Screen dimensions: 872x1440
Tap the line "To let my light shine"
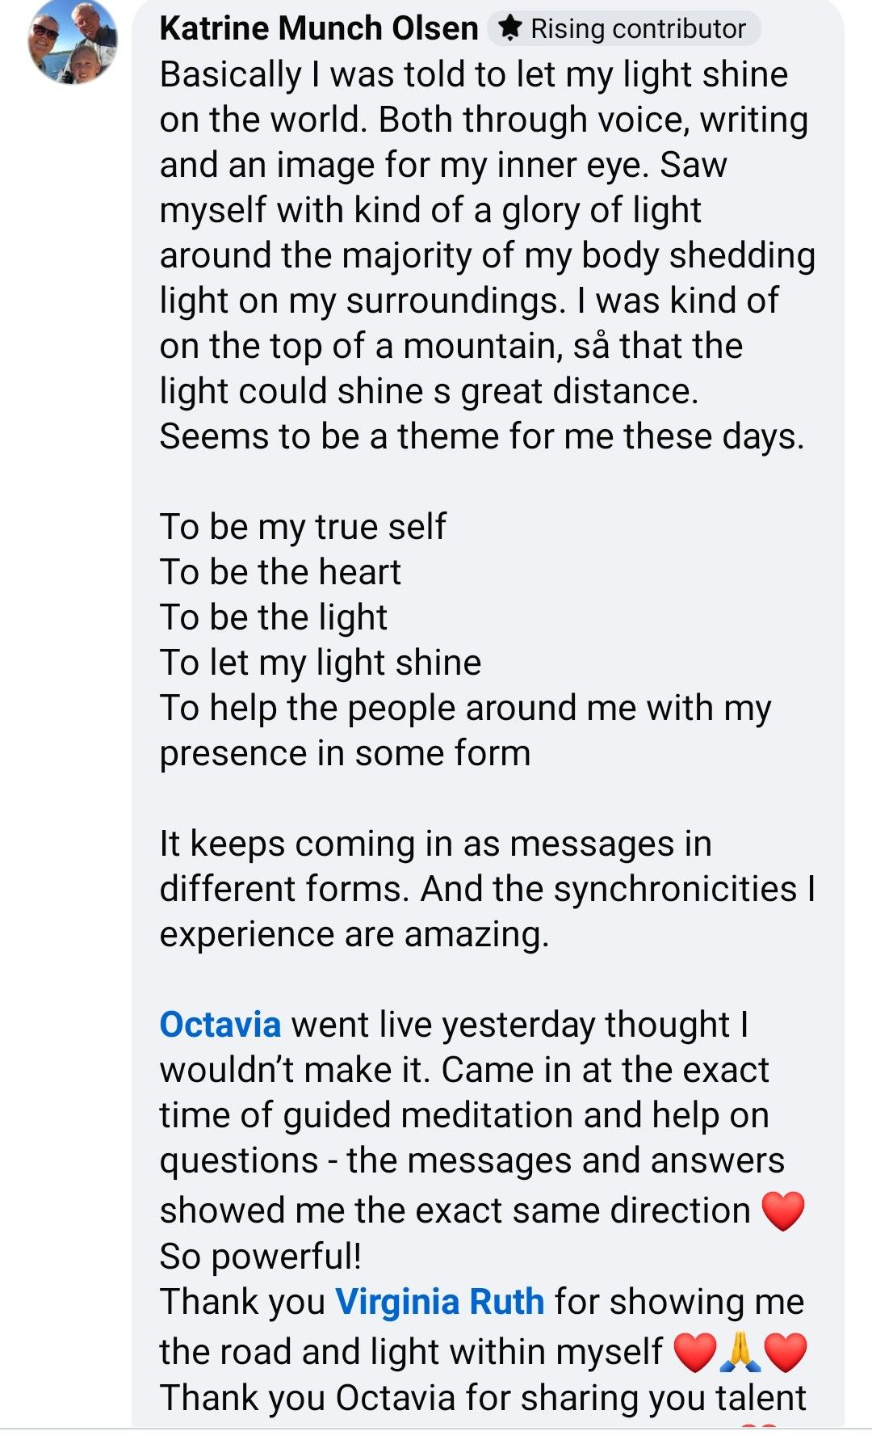click(x=320, y=662)
